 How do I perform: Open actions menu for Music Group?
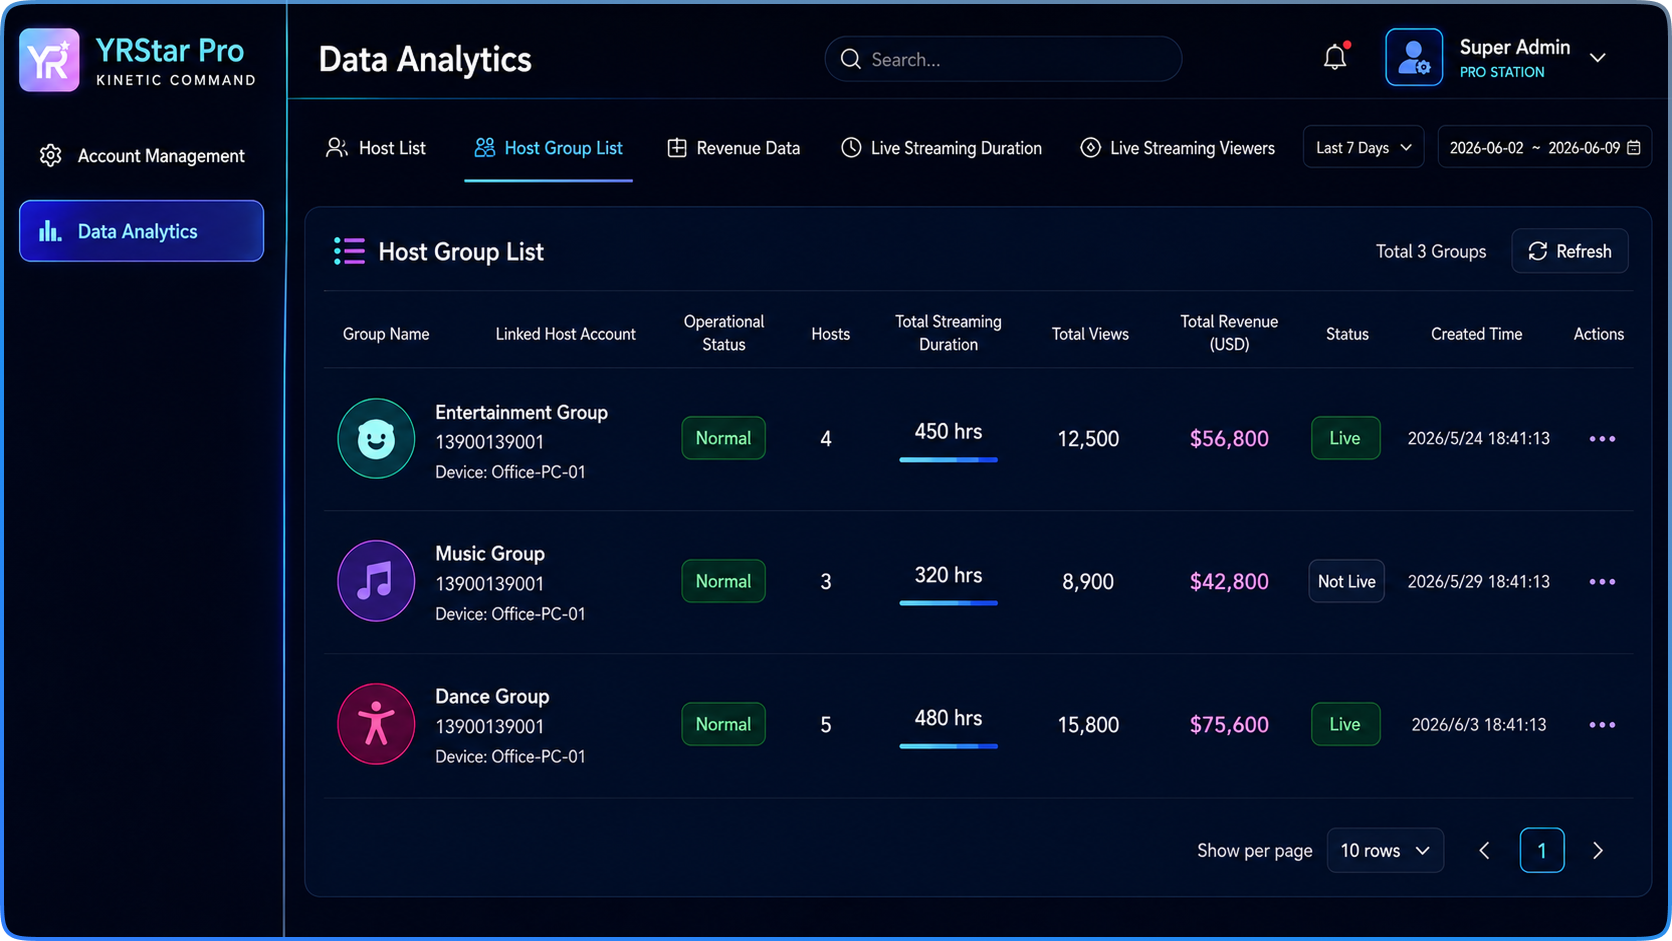[x=1602, y=582]
